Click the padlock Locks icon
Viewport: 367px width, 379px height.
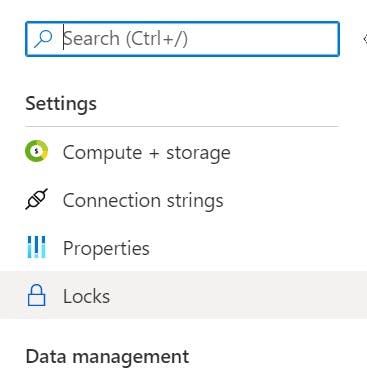(36, 295)
